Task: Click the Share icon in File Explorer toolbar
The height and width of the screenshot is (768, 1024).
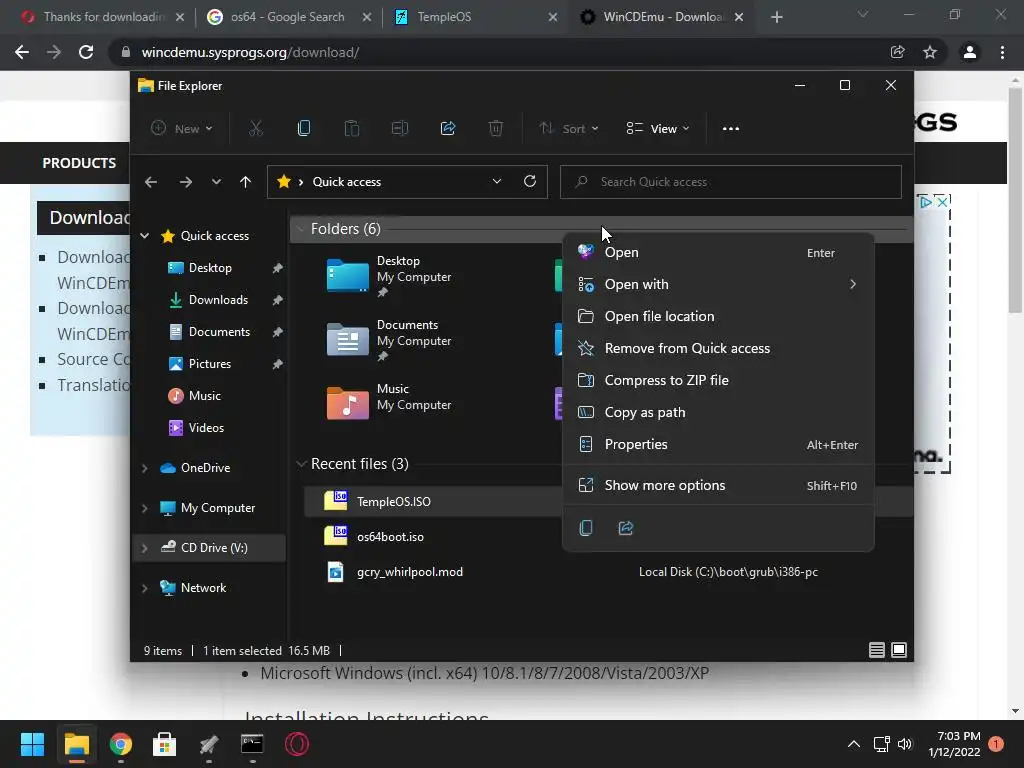Action: pos(448,129)
